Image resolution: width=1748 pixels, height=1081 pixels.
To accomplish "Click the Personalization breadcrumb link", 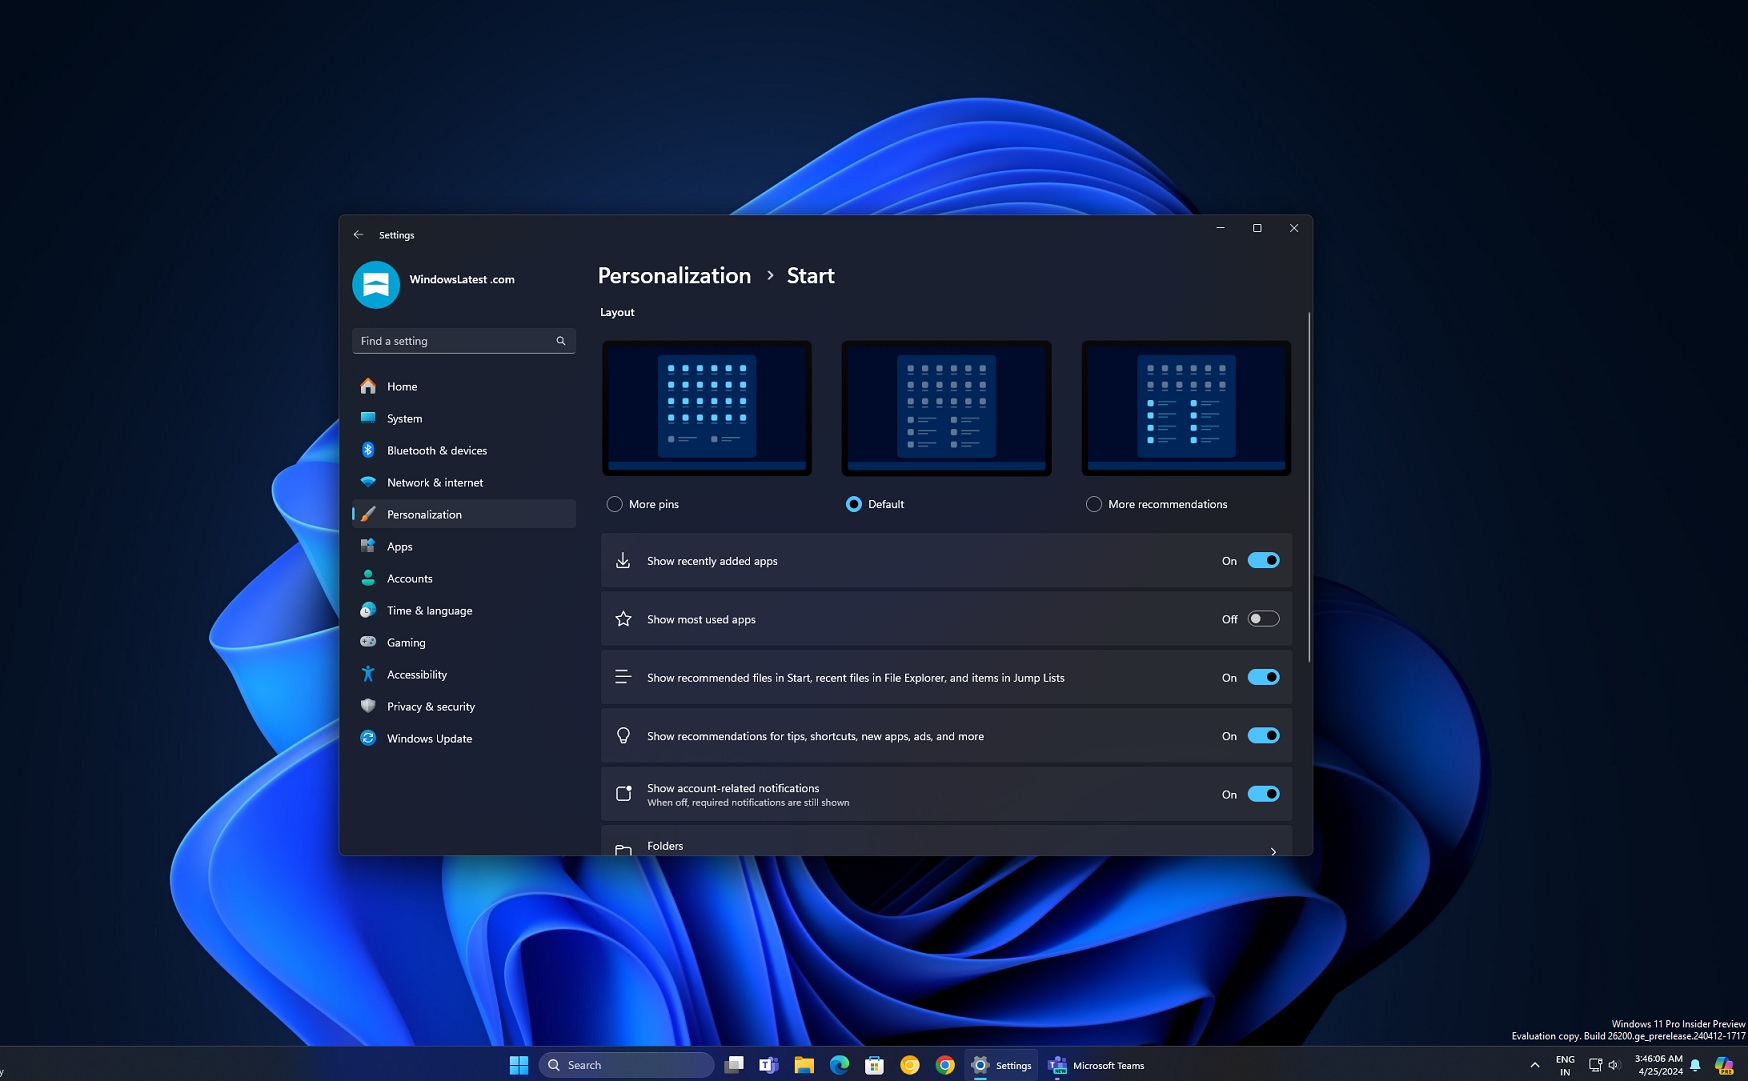I will tap(674, 276).
